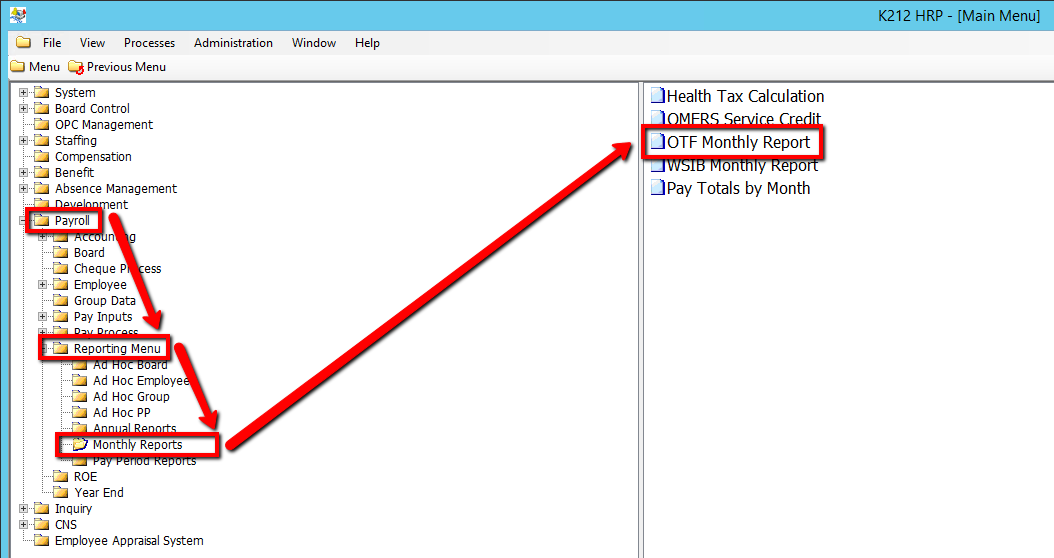The image size is (1054, 558).
Task: Click the Employee Appraisal System folder icon
Action: (42, 541)
